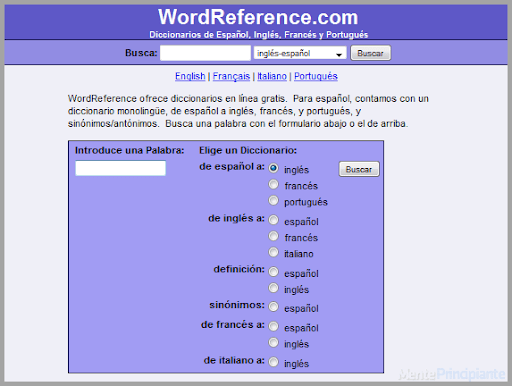Click the de español a: label
The height and width of the screenshot is (386, 512).
pyautogui.click(x=232, y=166)
